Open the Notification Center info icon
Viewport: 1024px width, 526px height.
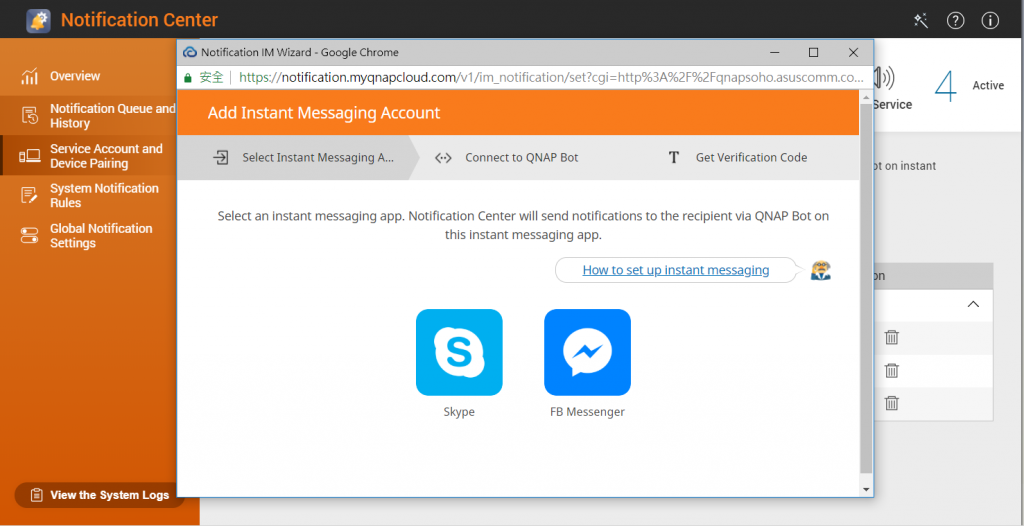(990, 21)
